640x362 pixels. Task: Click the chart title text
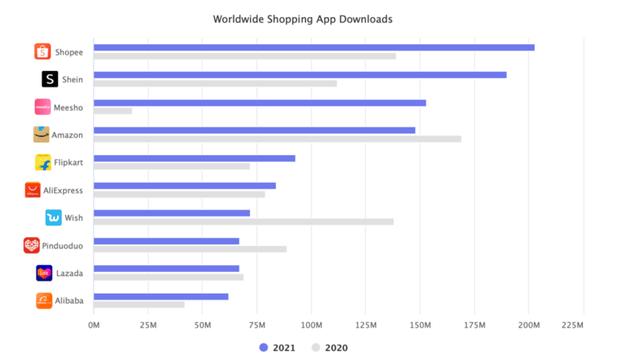[302, 19]
